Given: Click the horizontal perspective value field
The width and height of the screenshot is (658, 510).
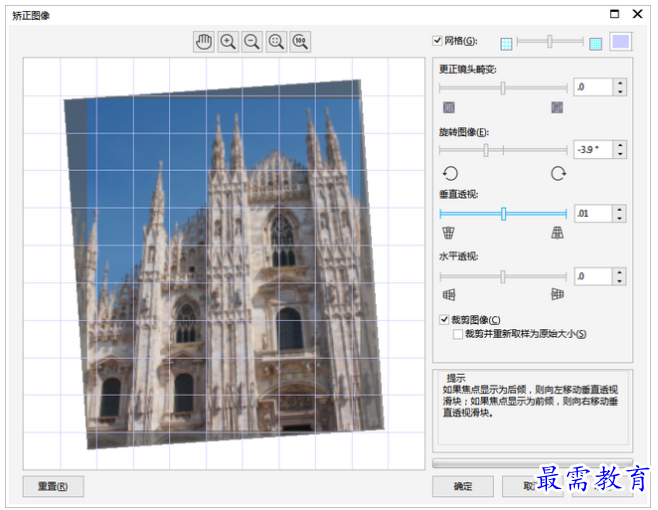Looking at the screenshot, I should pyautogui.click(x=593, y=276).
